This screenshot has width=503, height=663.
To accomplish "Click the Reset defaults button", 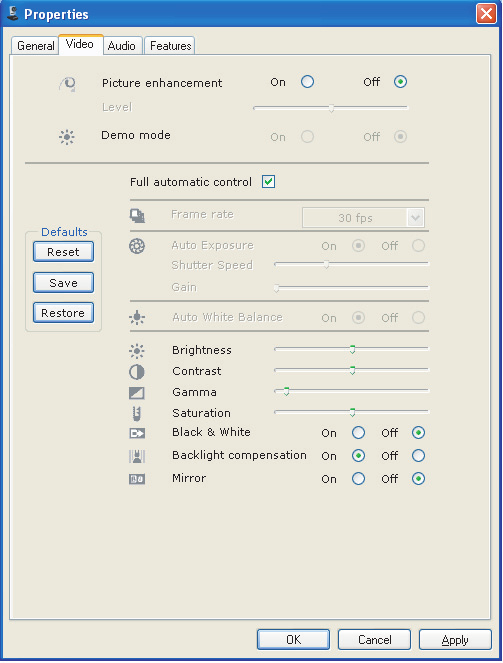I will tap(63, 252).
